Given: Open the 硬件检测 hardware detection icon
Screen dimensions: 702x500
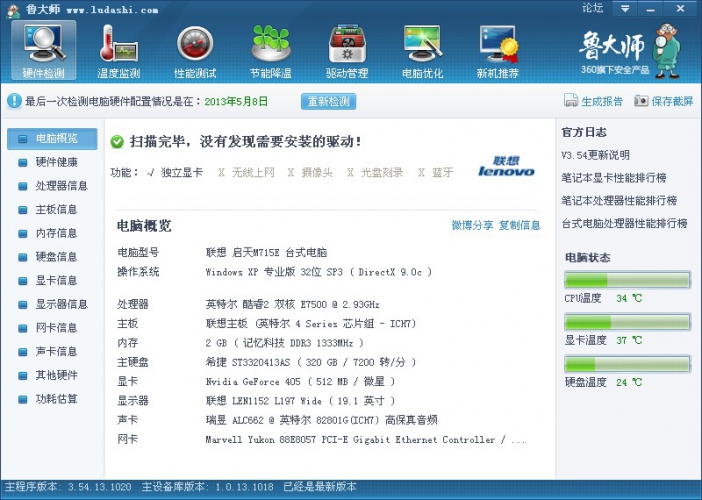Looking at the screenshot, I should pyautogui.click(x=43, y=50).
